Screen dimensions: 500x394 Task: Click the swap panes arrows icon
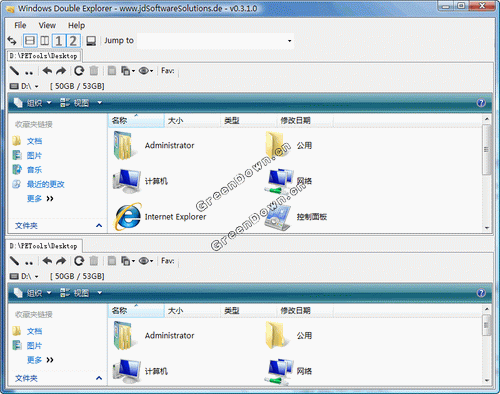point(12,41)
